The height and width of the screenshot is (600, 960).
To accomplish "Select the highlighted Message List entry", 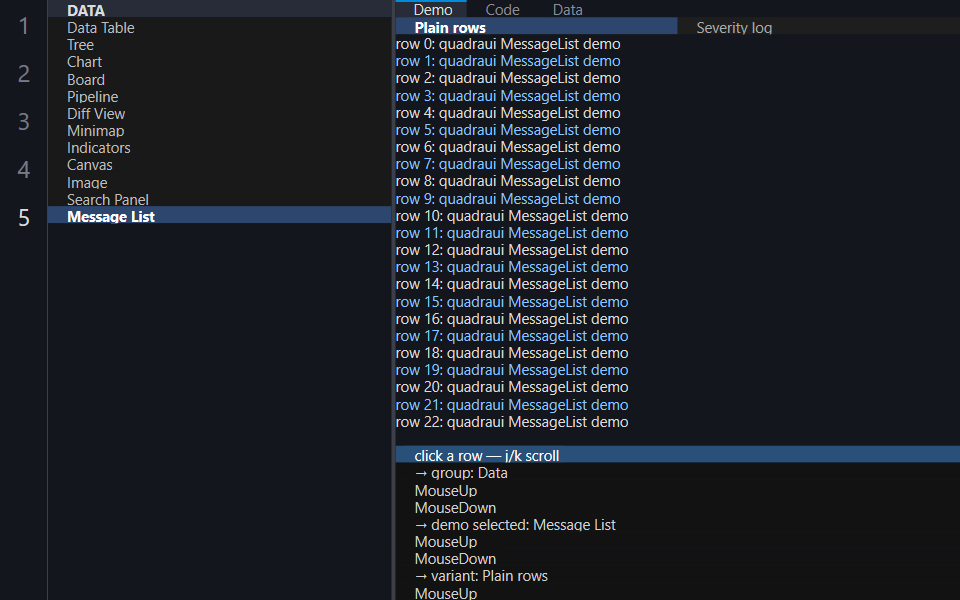I will (219, 217).
